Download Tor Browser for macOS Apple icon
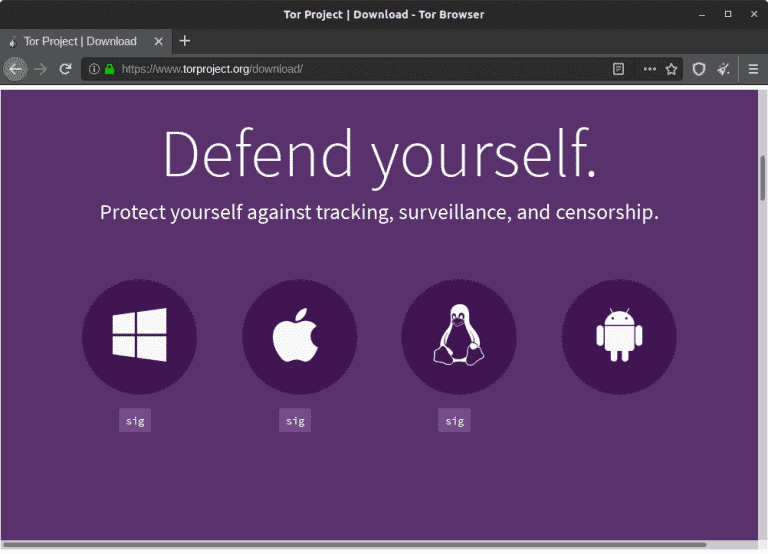The height and width of the screenshot is (554, 768). click(x=299, y=337)
